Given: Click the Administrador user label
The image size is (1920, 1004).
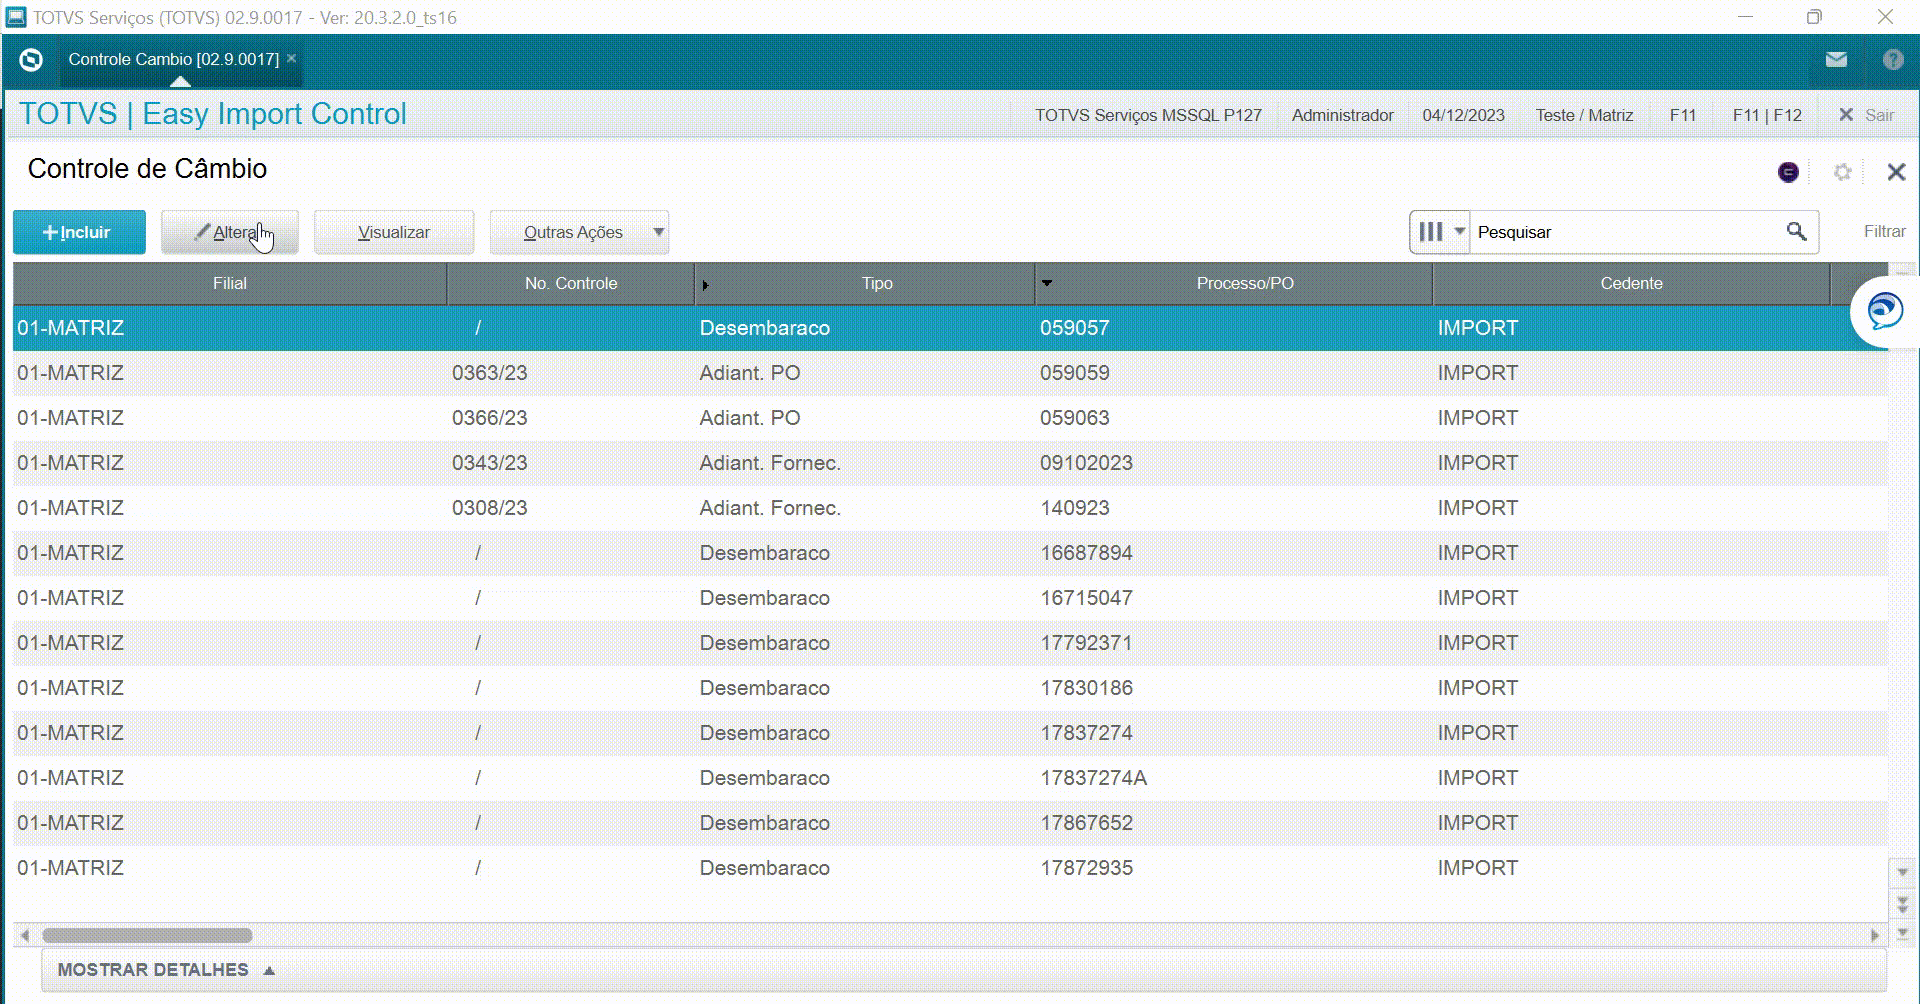Looking at the screenshot, I should pos(1342,115).
